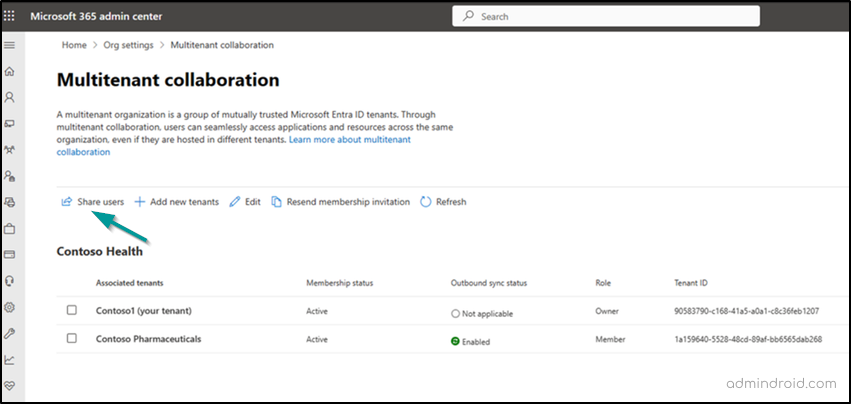Click the Owner role cell

(607, 311)
